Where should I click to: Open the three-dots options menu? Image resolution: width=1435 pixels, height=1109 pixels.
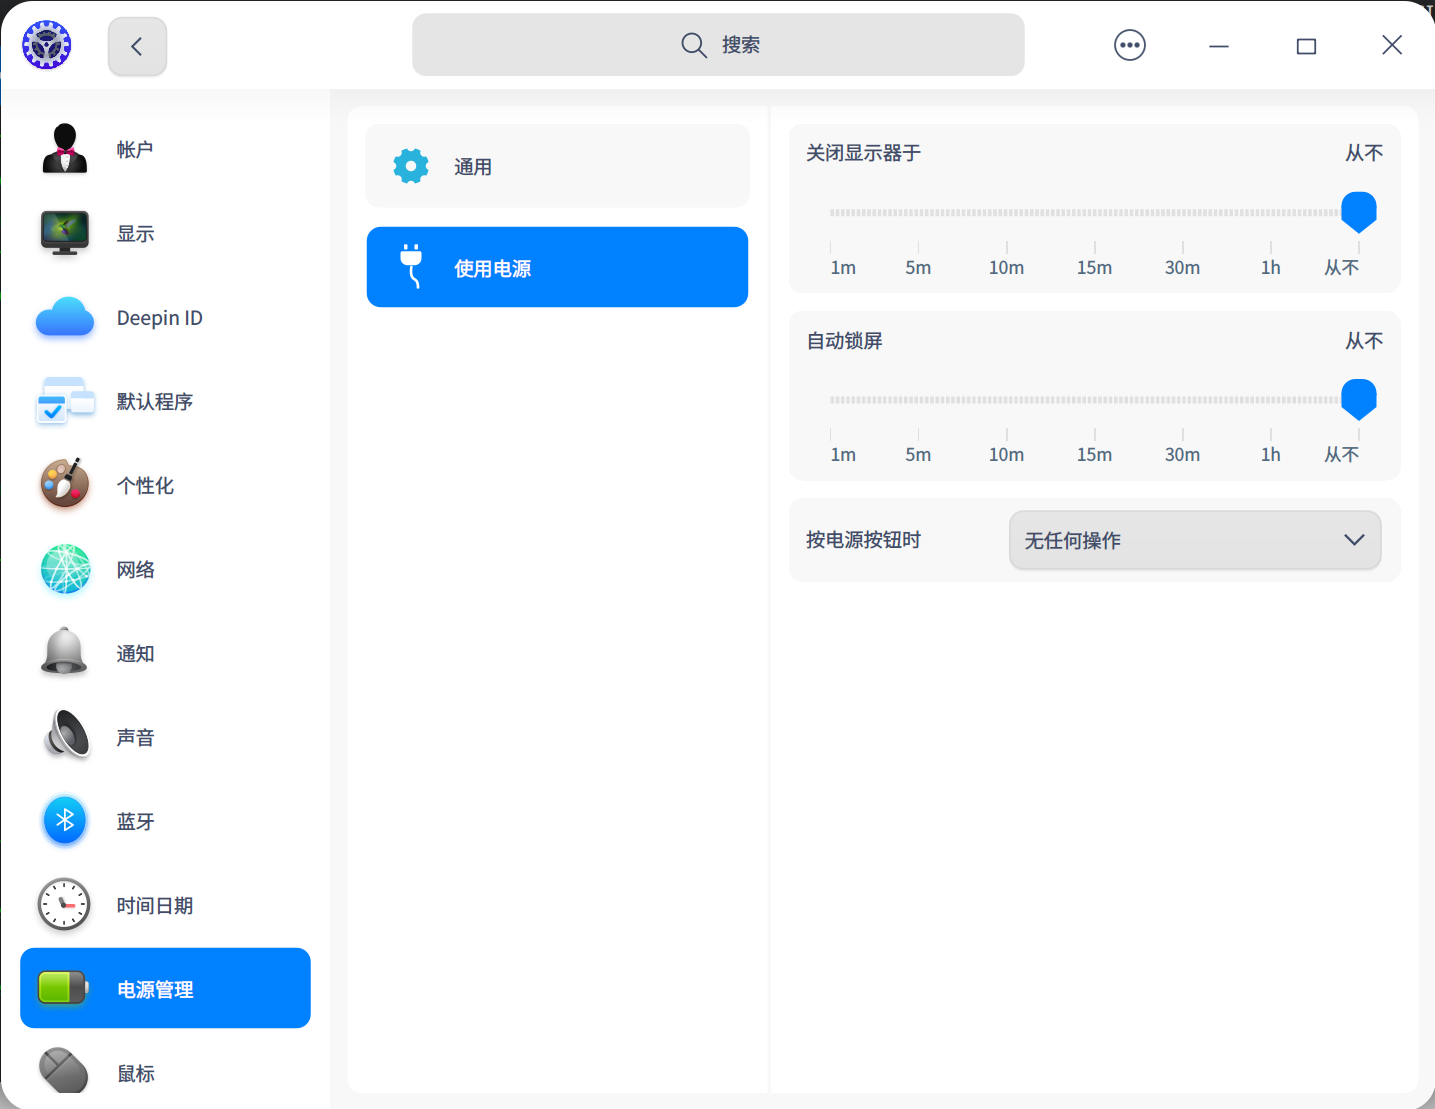pos(1130,45)
